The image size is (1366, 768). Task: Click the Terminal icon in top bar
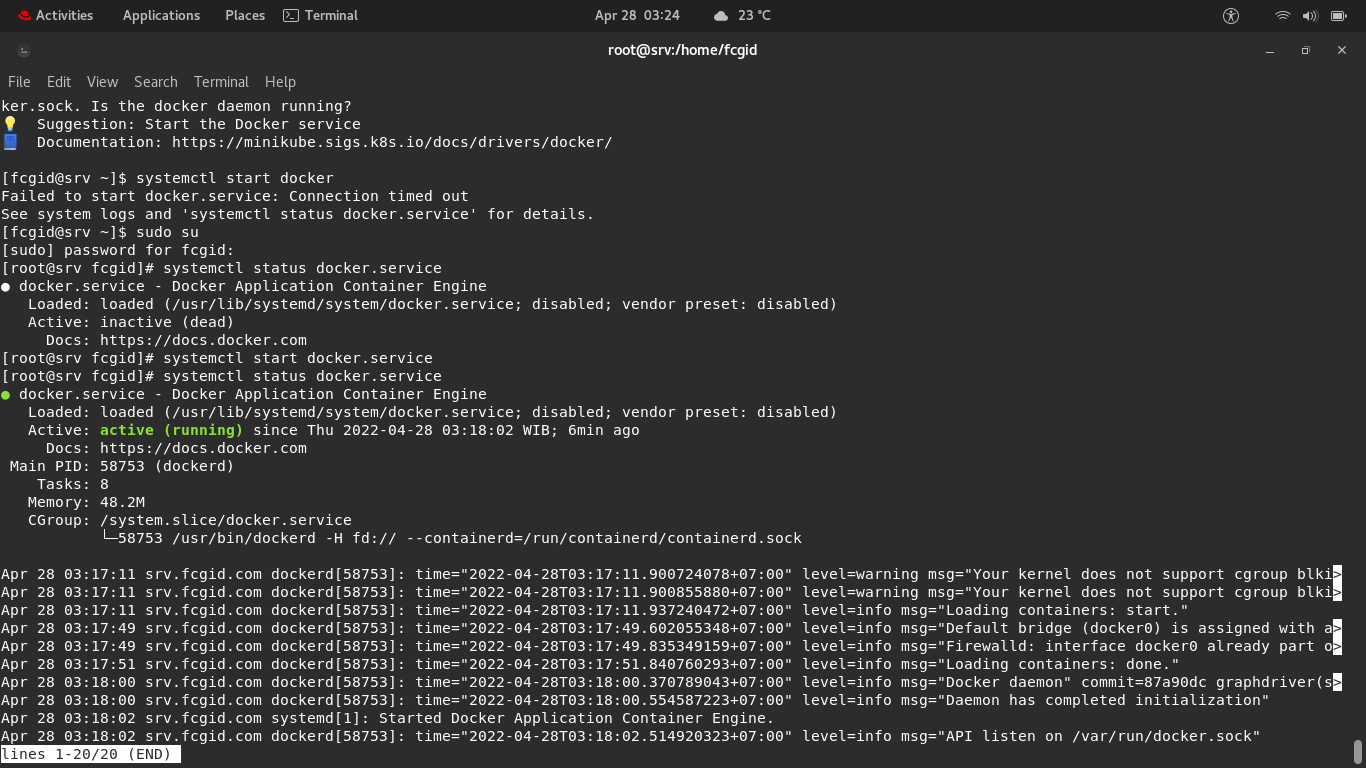coord(291,15)
